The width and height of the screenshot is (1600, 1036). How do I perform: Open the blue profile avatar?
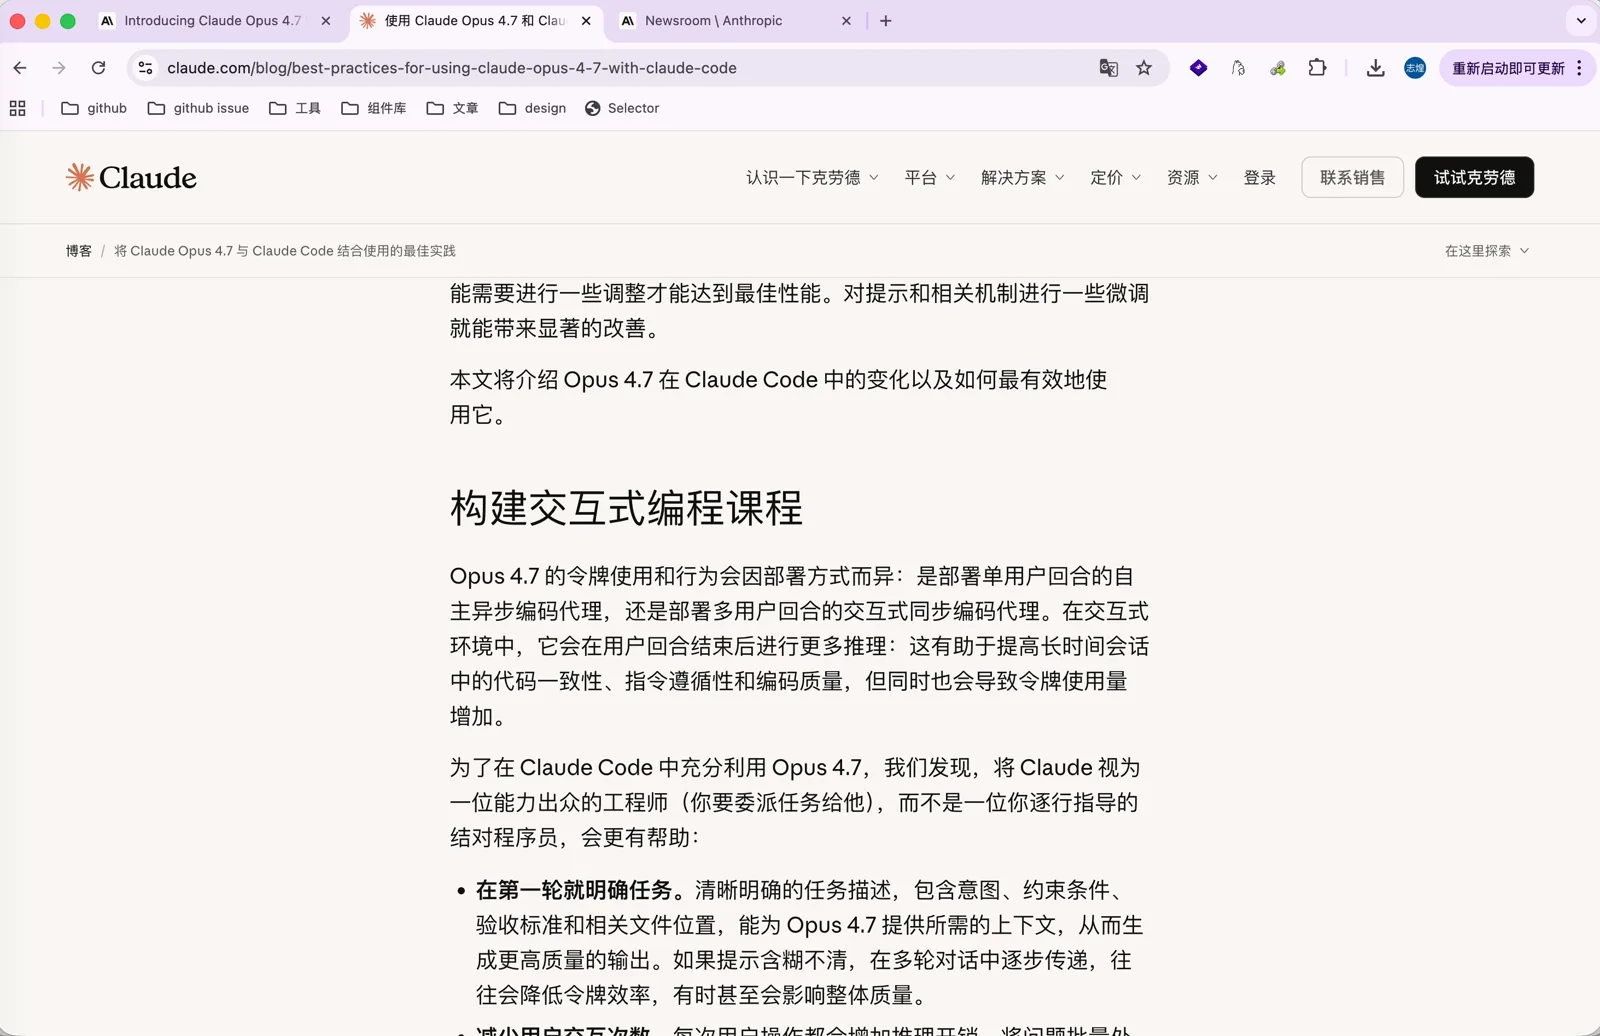tap(1415, 68)
